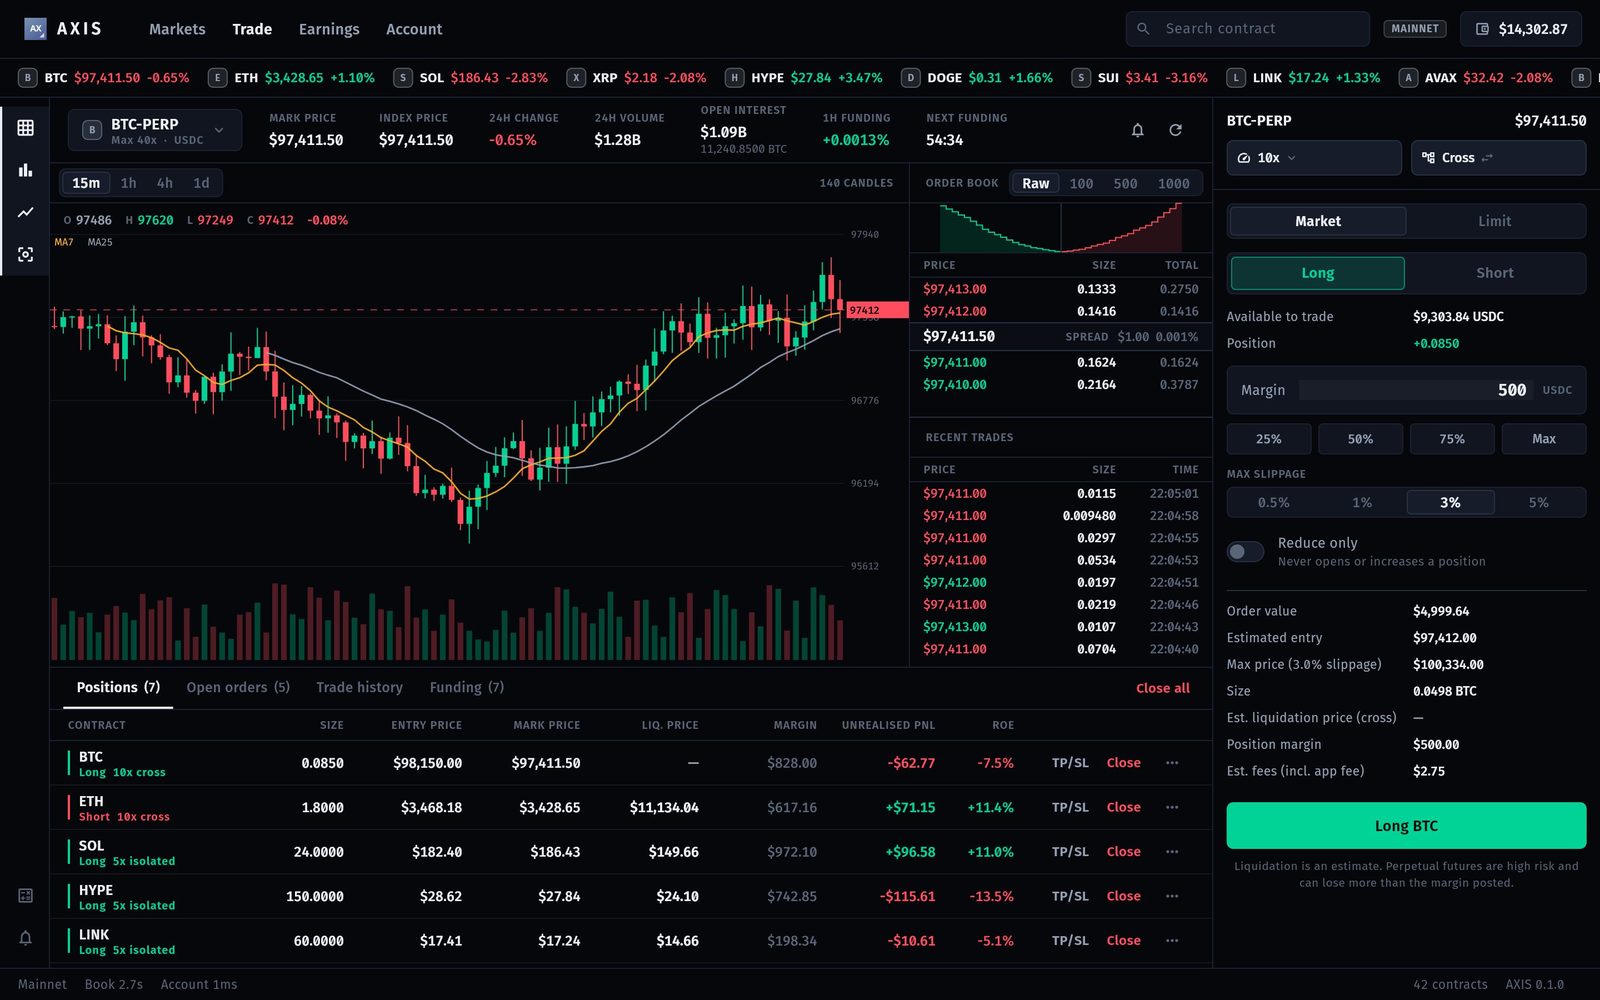Switch to Open orders tab
The height and width of the screenshot is (1000, 1600).
pos(238,688)
